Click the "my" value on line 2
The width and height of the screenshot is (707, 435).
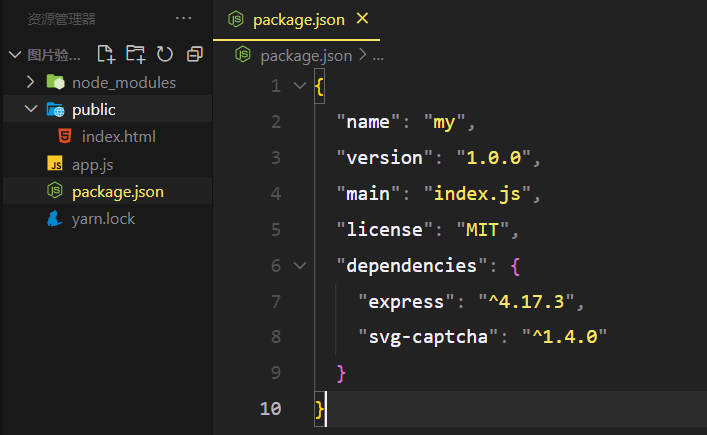coord(445,122)
